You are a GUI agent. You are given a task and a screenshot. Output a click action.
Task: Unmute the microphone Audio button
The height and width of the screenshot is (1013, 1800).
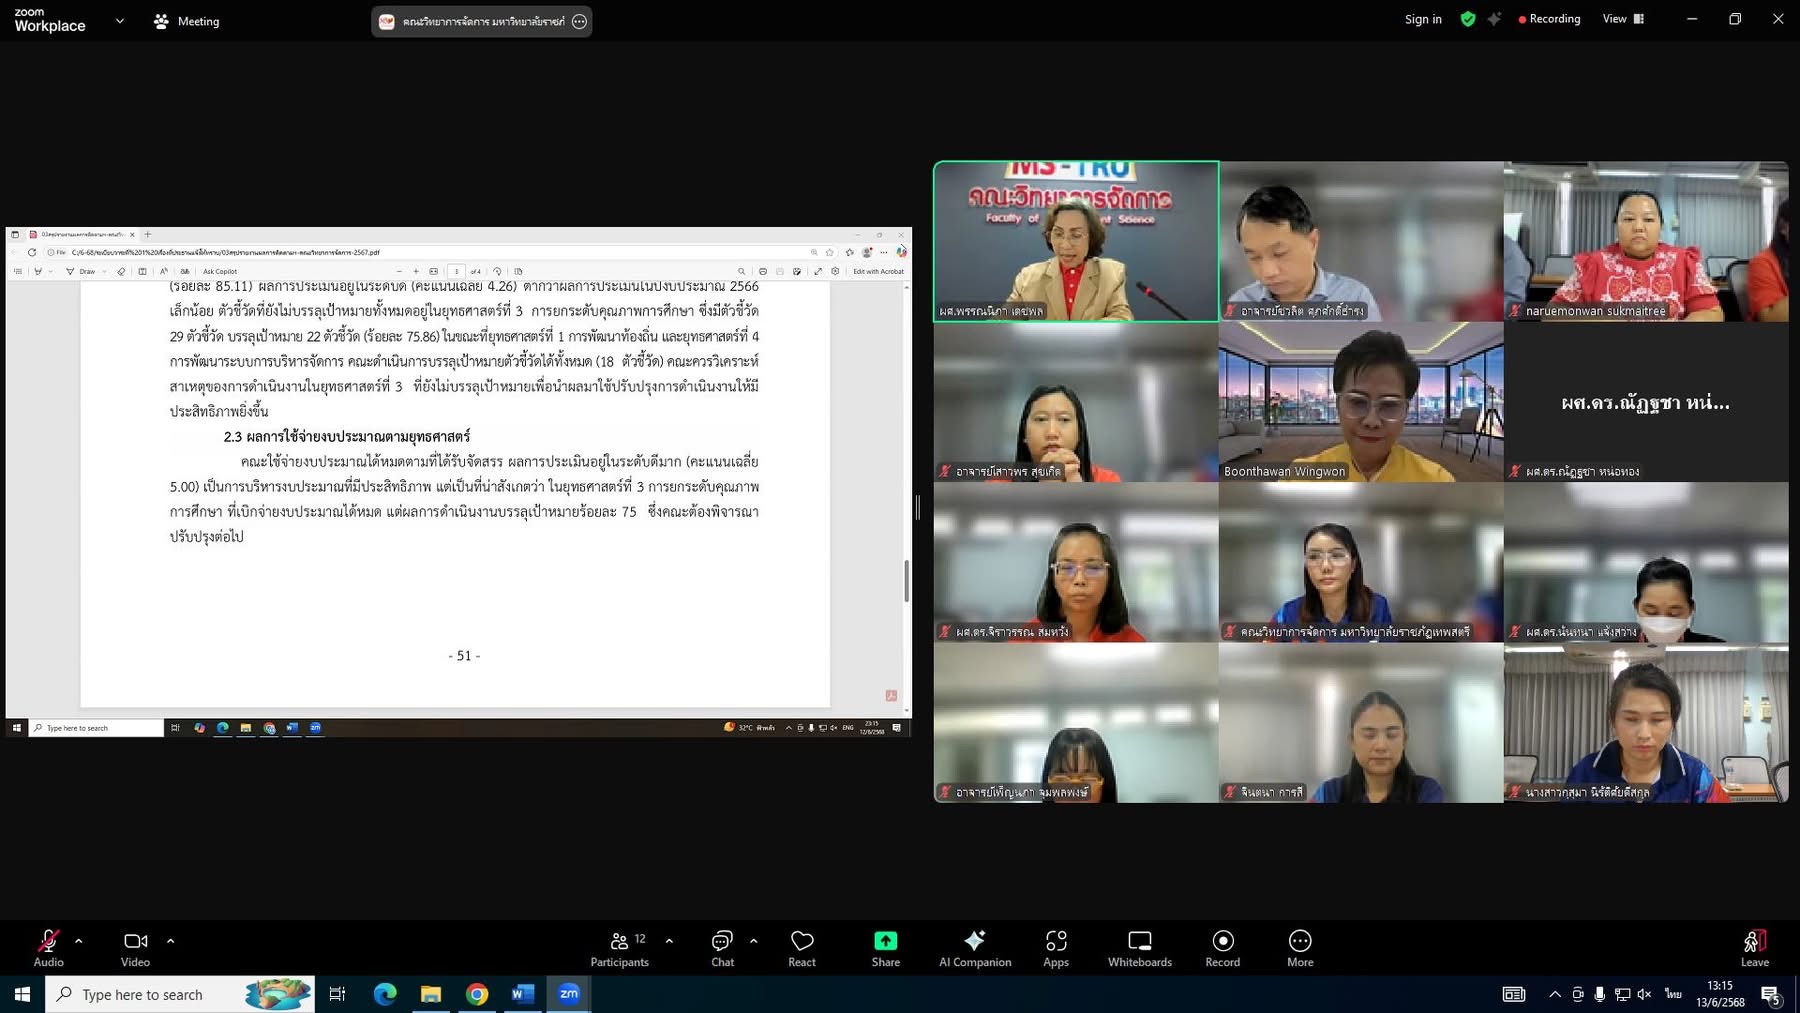pyautogui.click(x=48, y=948)
